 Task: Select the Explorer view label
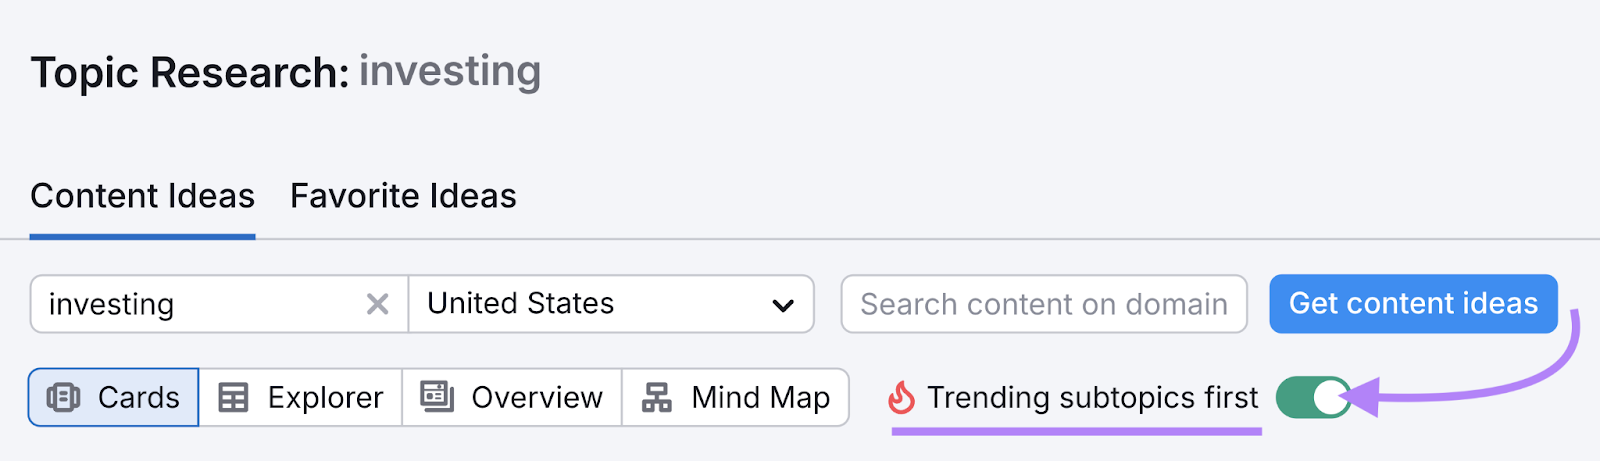click(x=325, y=398)
